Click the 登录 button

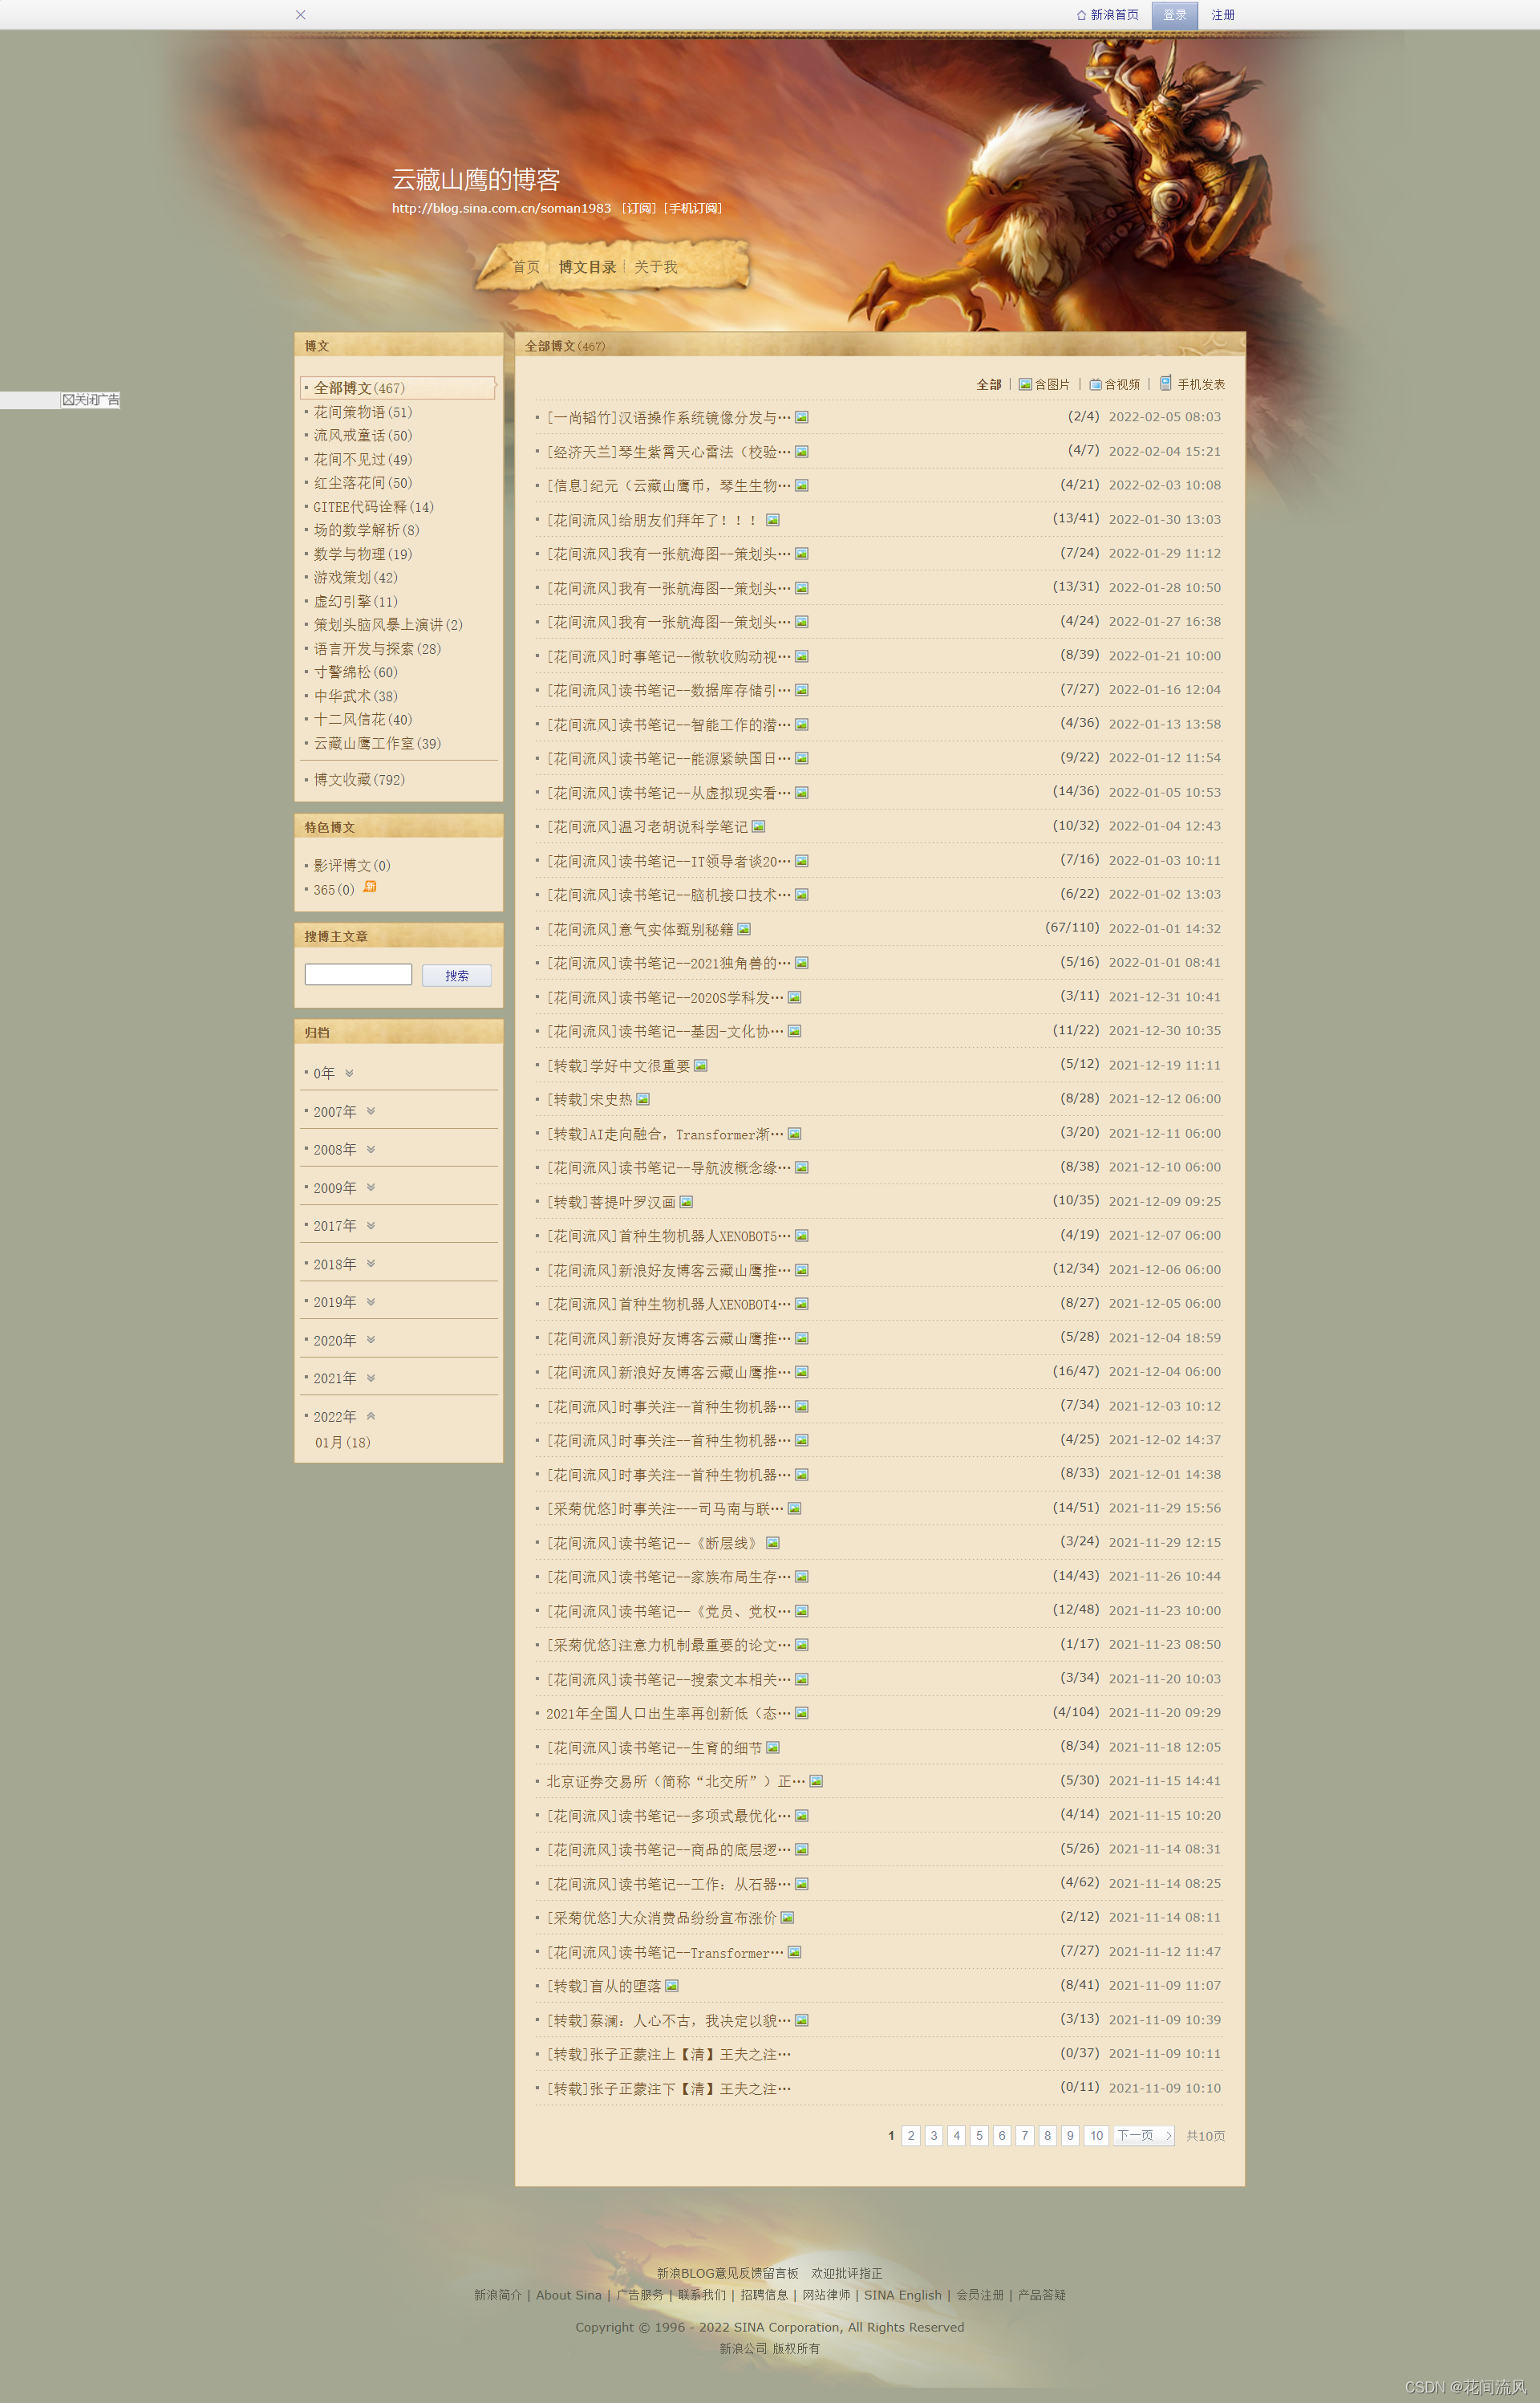coord(1174,15)
